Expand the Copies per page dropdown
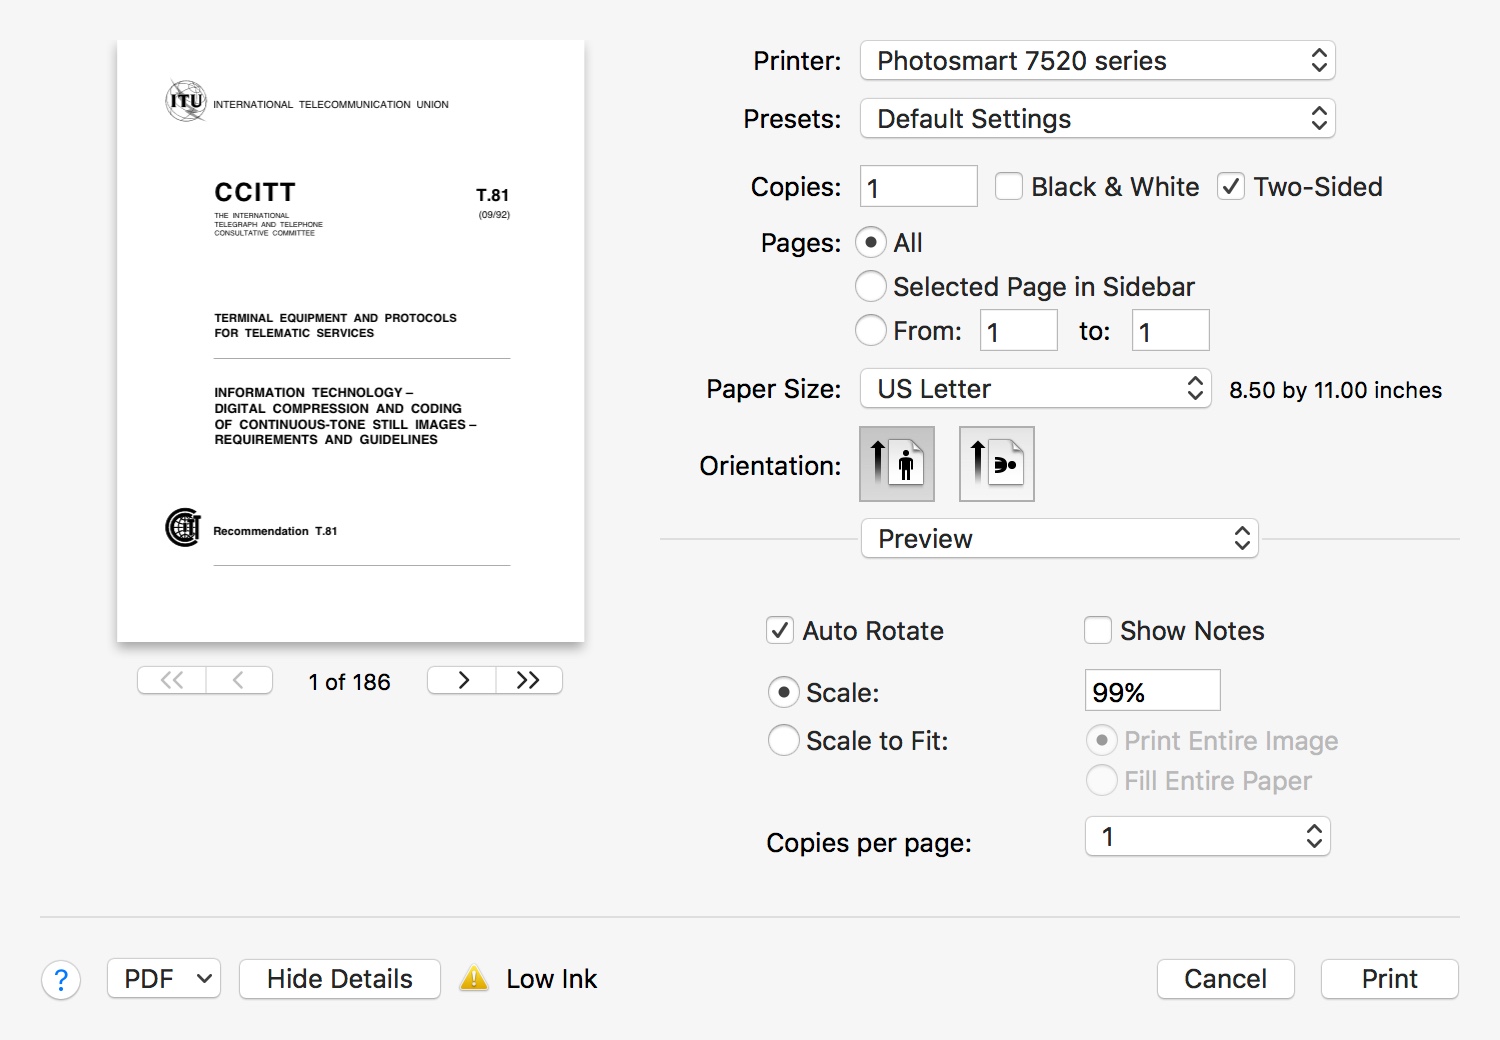Screen dimensions: 1500x1040 1207,837
